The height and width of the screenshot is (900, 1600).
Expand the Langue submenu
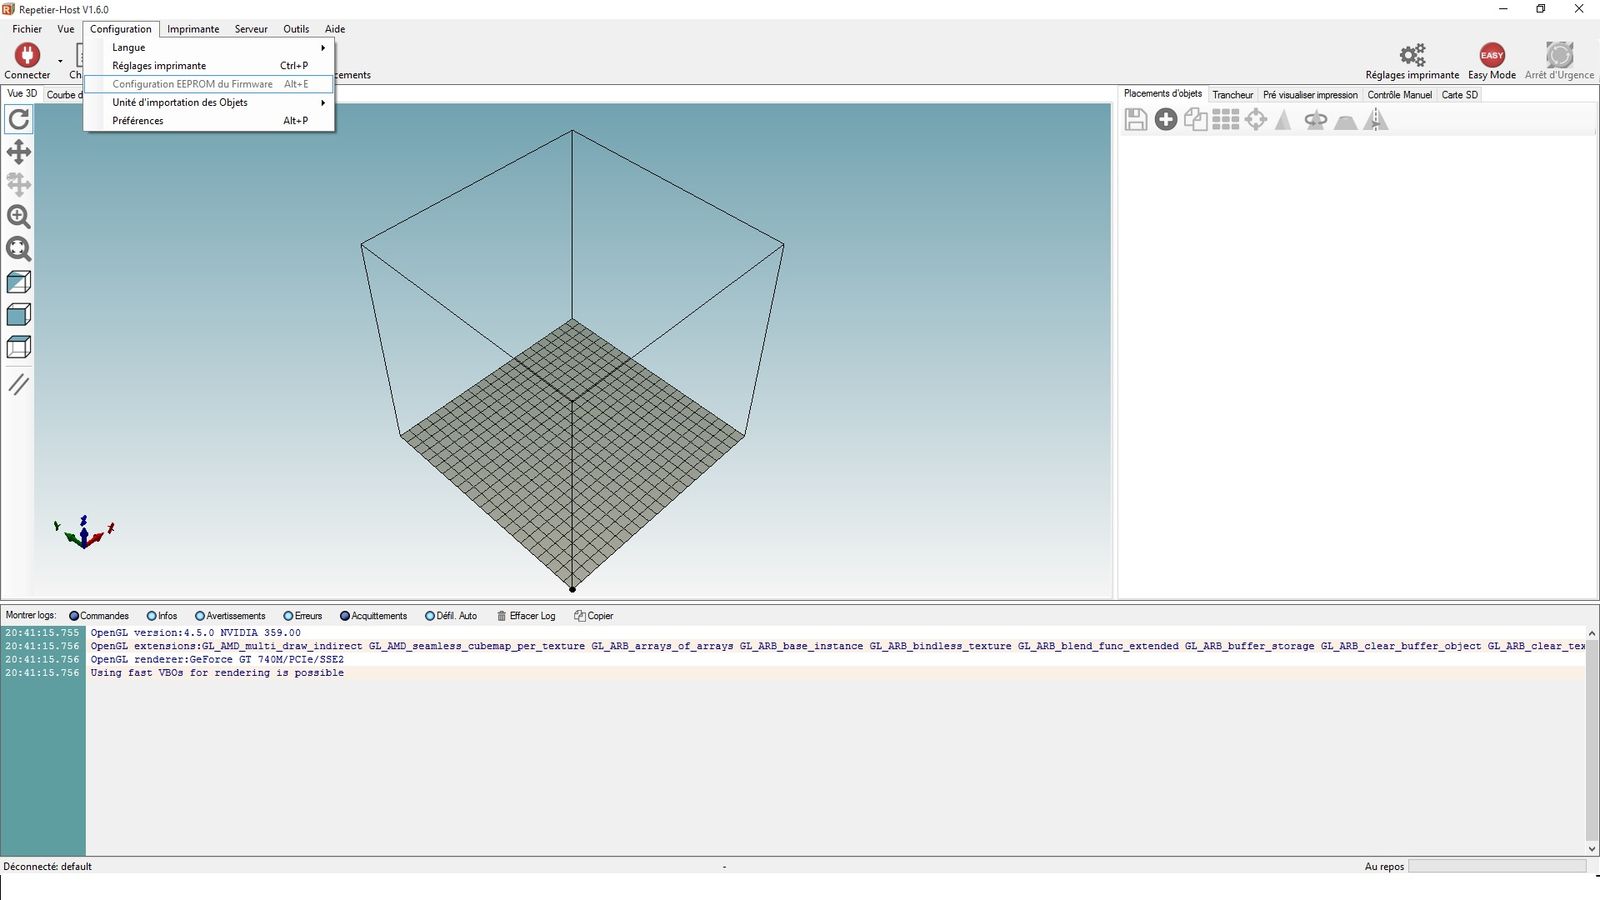coord(209,47)
